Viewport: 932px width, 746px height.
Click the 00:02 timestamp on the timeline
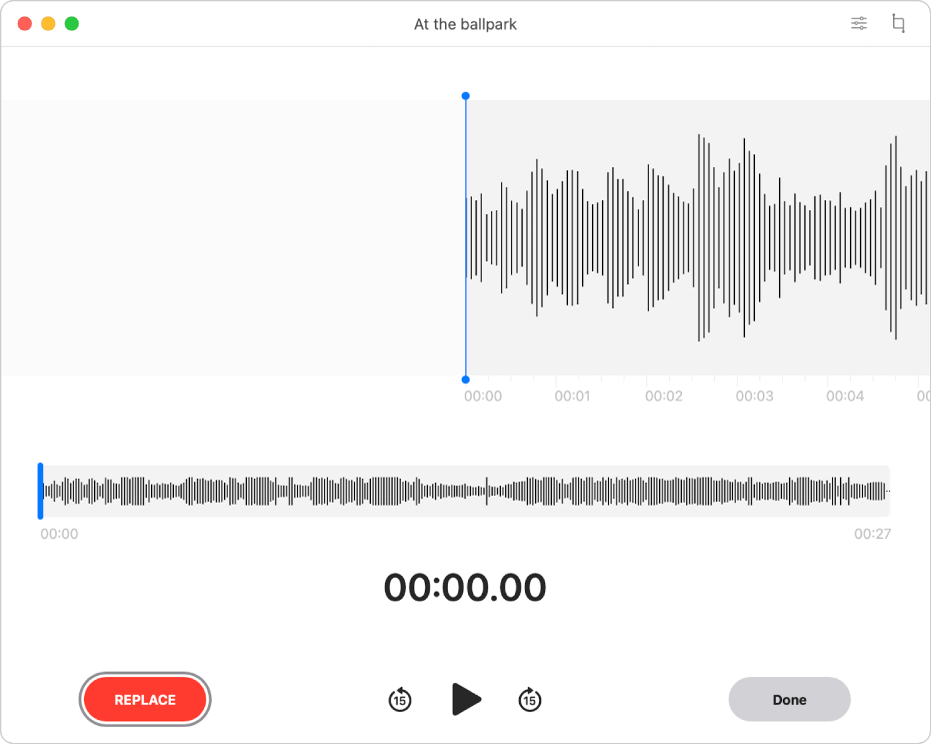[x=663, y=395]
